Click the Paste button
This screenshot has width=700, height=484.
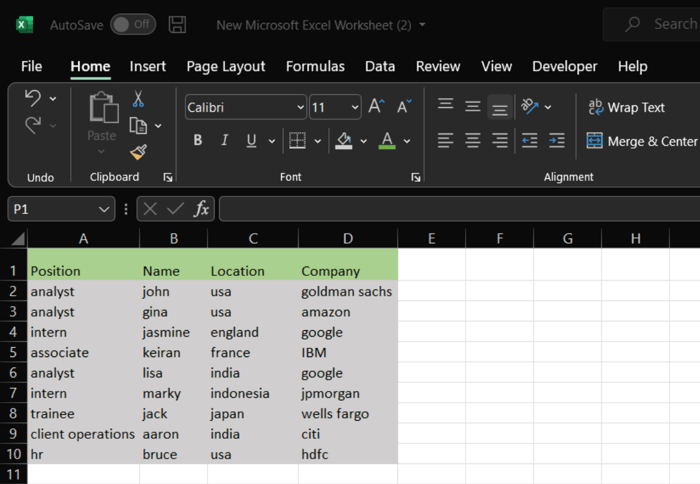[x=102, y=118]
